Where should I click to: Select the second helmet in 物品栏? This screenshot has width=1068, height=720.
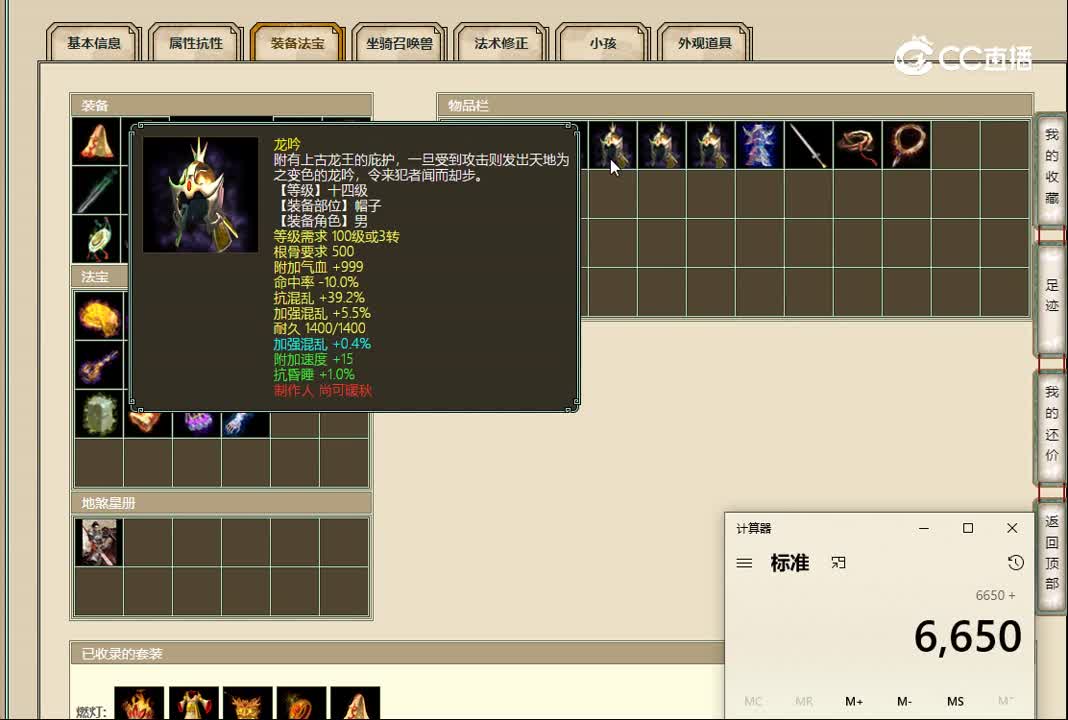point(661,145)
